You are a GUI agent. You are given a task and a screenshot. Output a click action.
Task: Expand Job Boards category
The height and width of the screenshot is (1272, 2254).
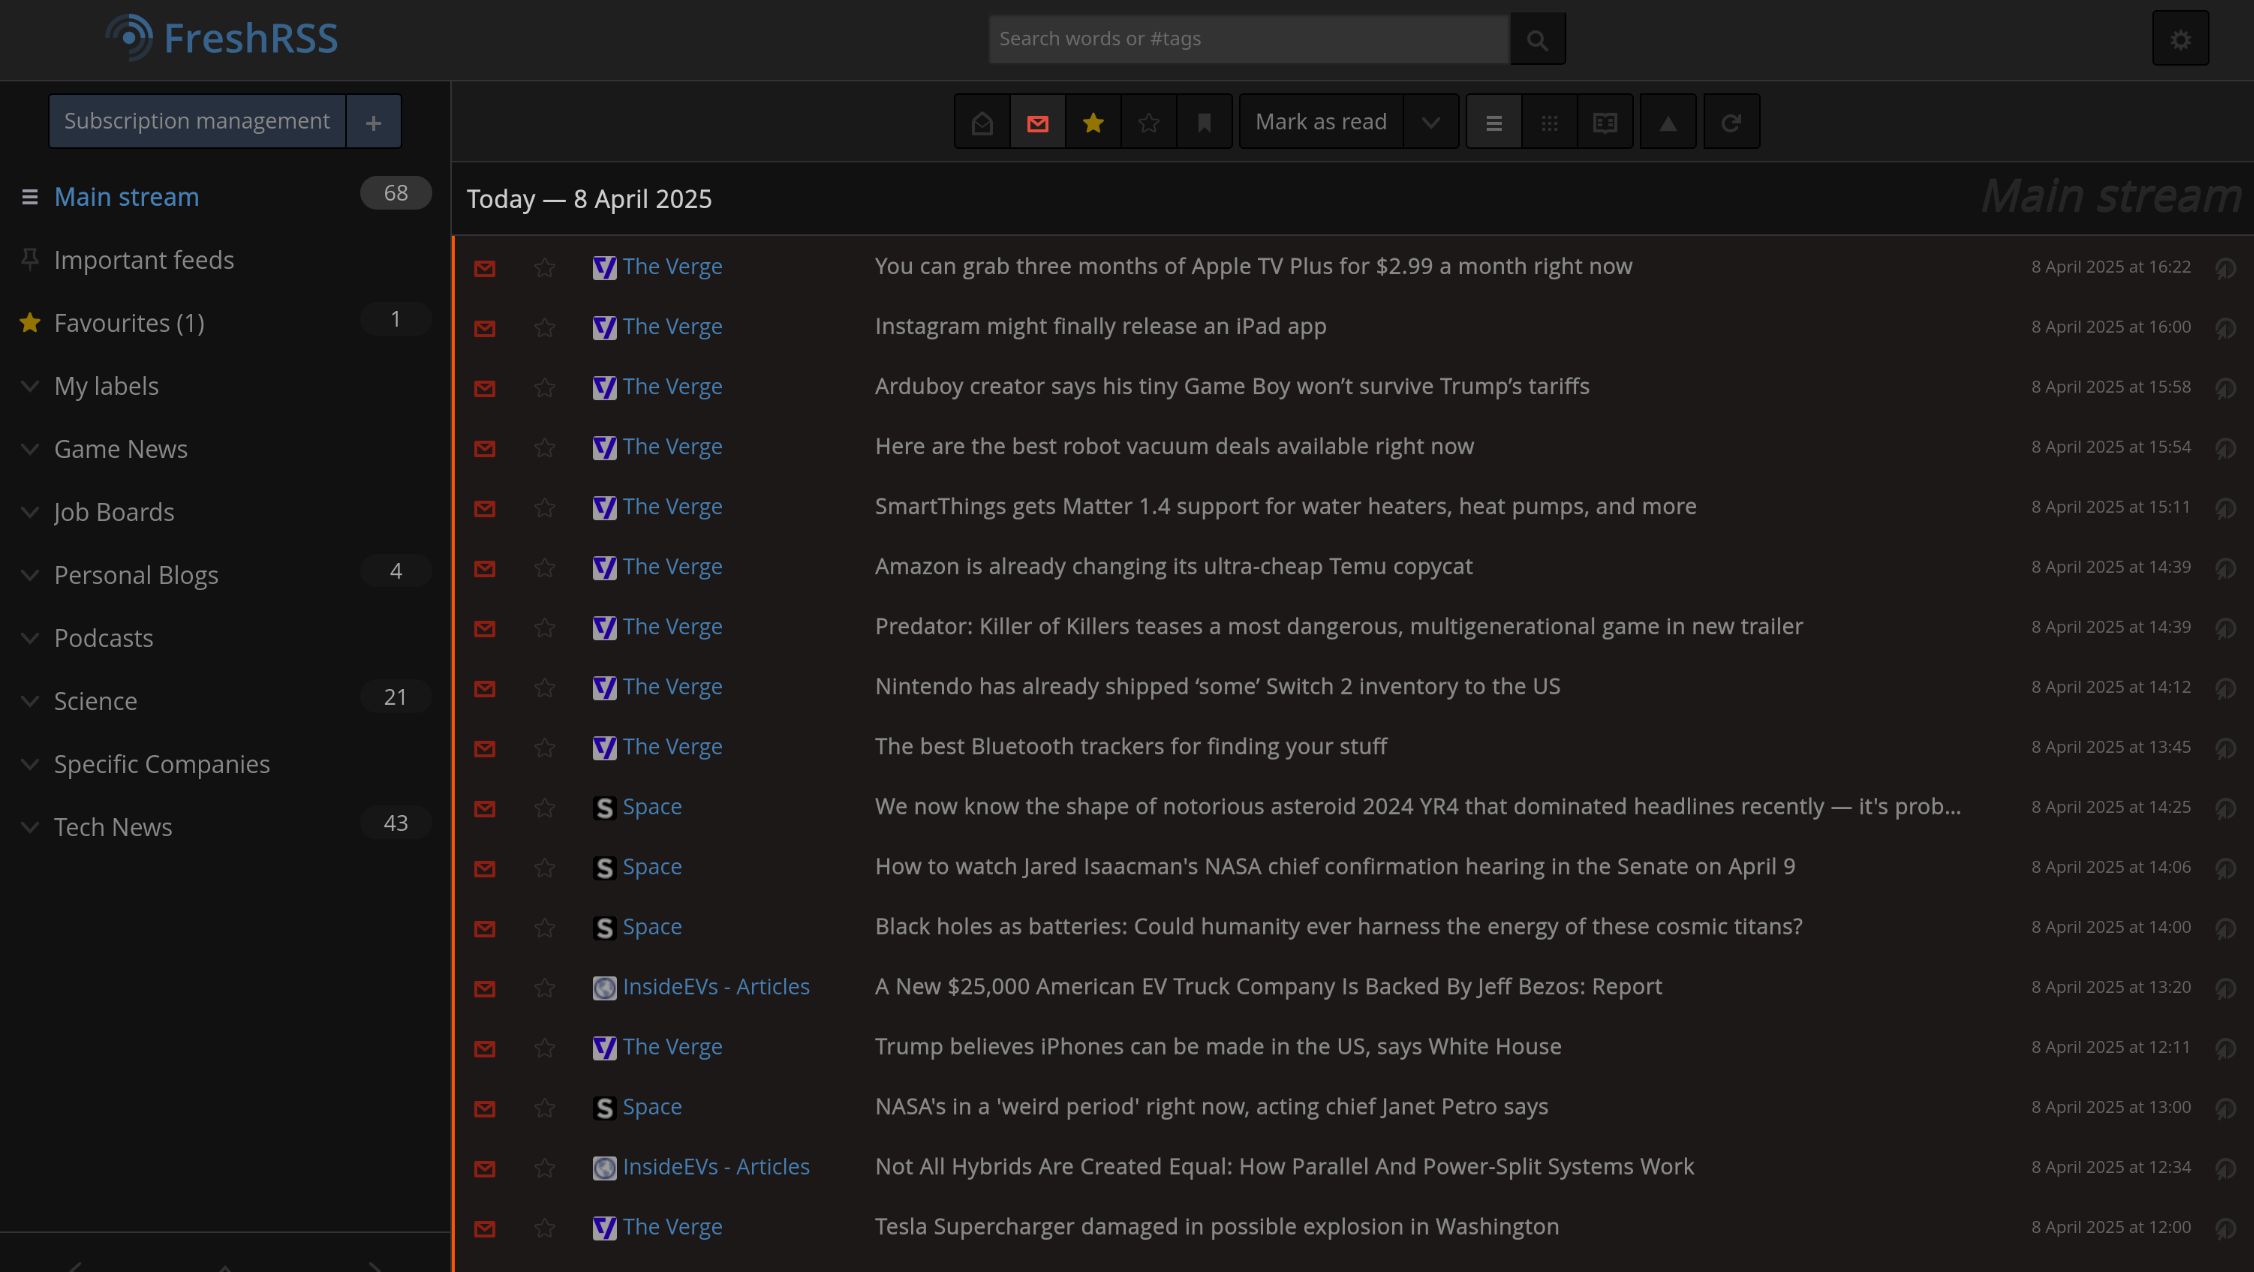pyautogui.click(x=30, y=512)
